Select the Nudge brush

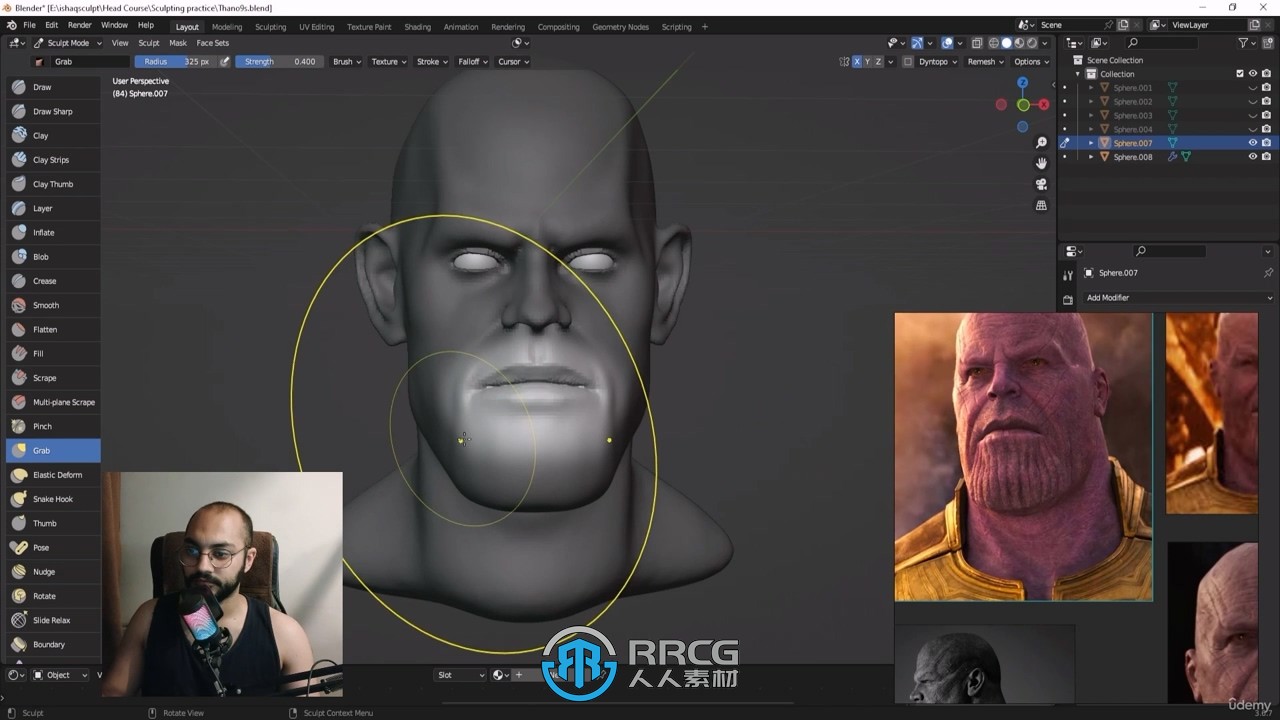(x=53, y=572)
